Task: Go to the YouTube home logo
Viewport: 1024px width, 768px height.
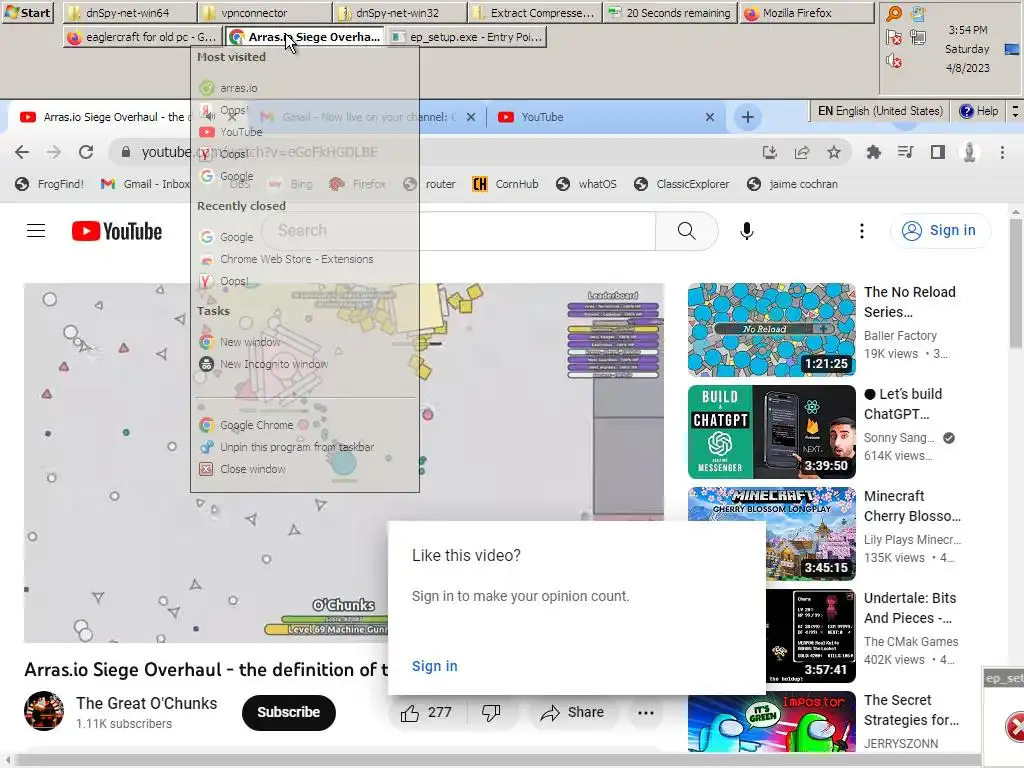Action: (117, 231)
